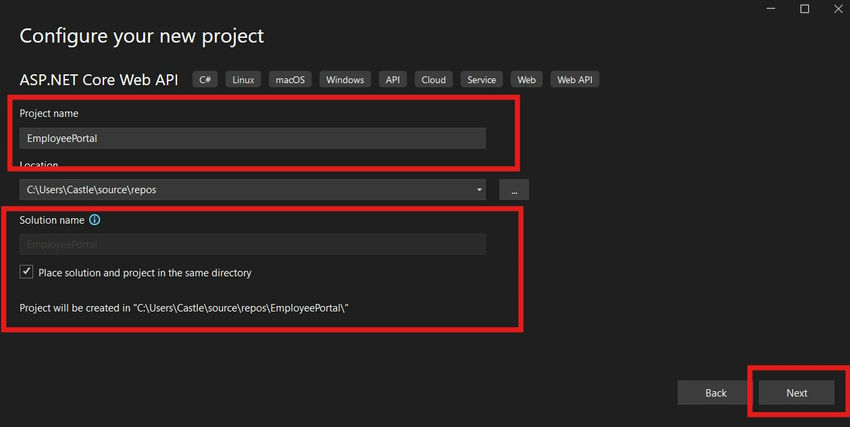Click inside the Project name text field

252,138
